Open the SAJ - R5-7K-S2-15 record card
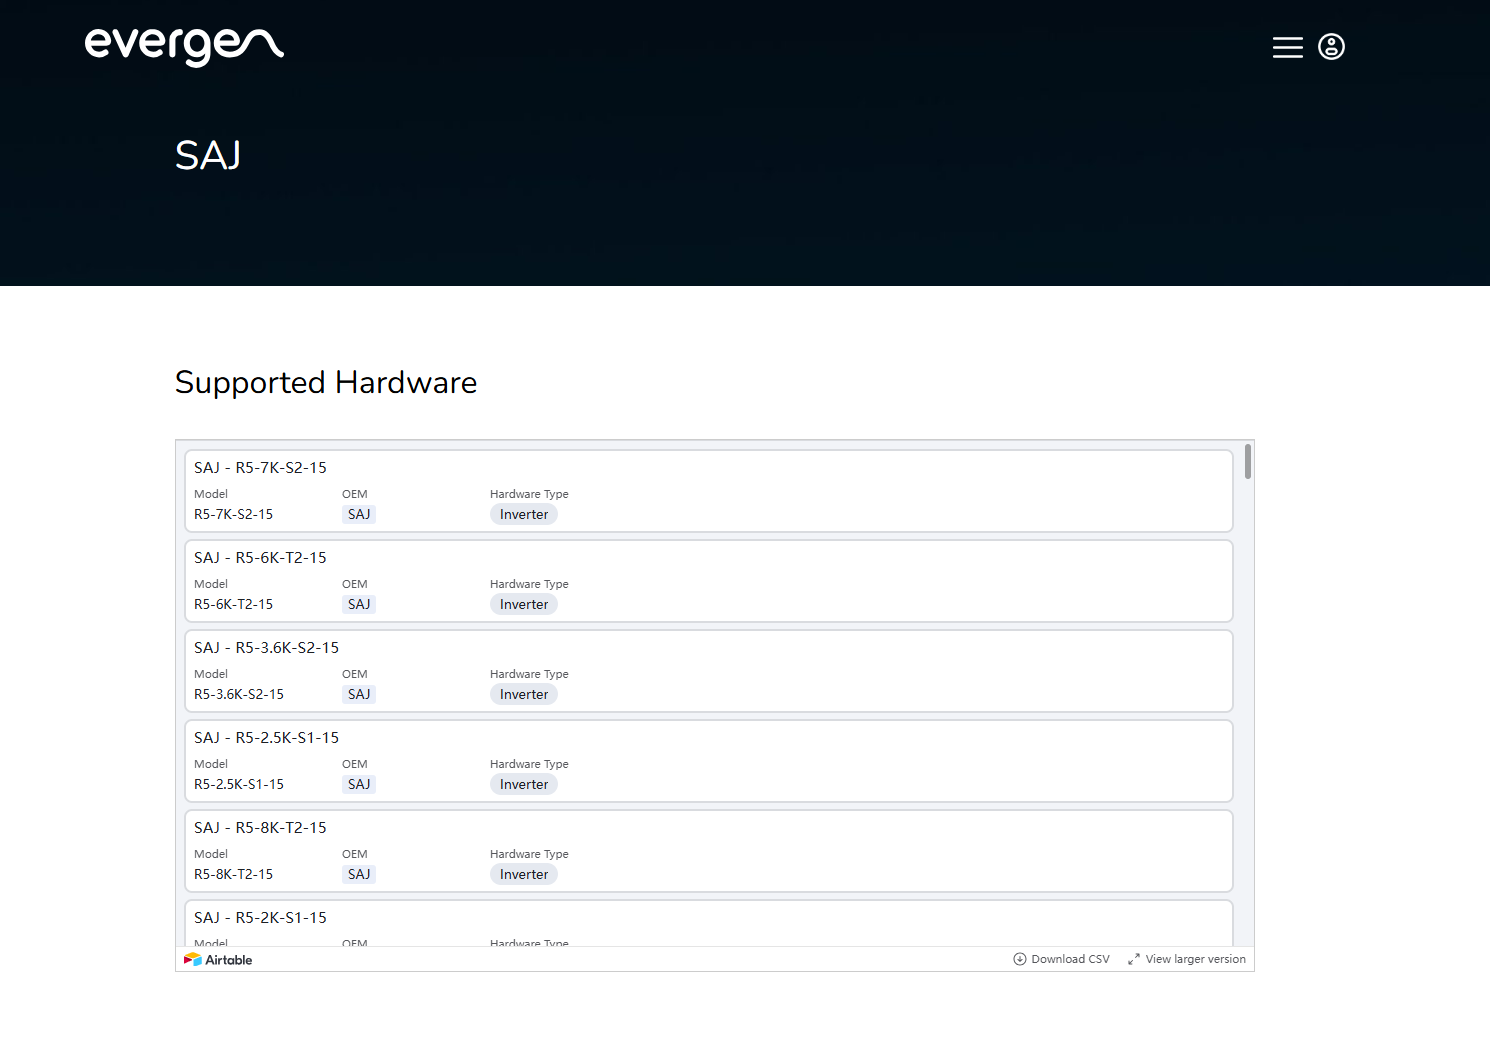The width and height of the screenshot is (1490, 1056). pos(708,491)
